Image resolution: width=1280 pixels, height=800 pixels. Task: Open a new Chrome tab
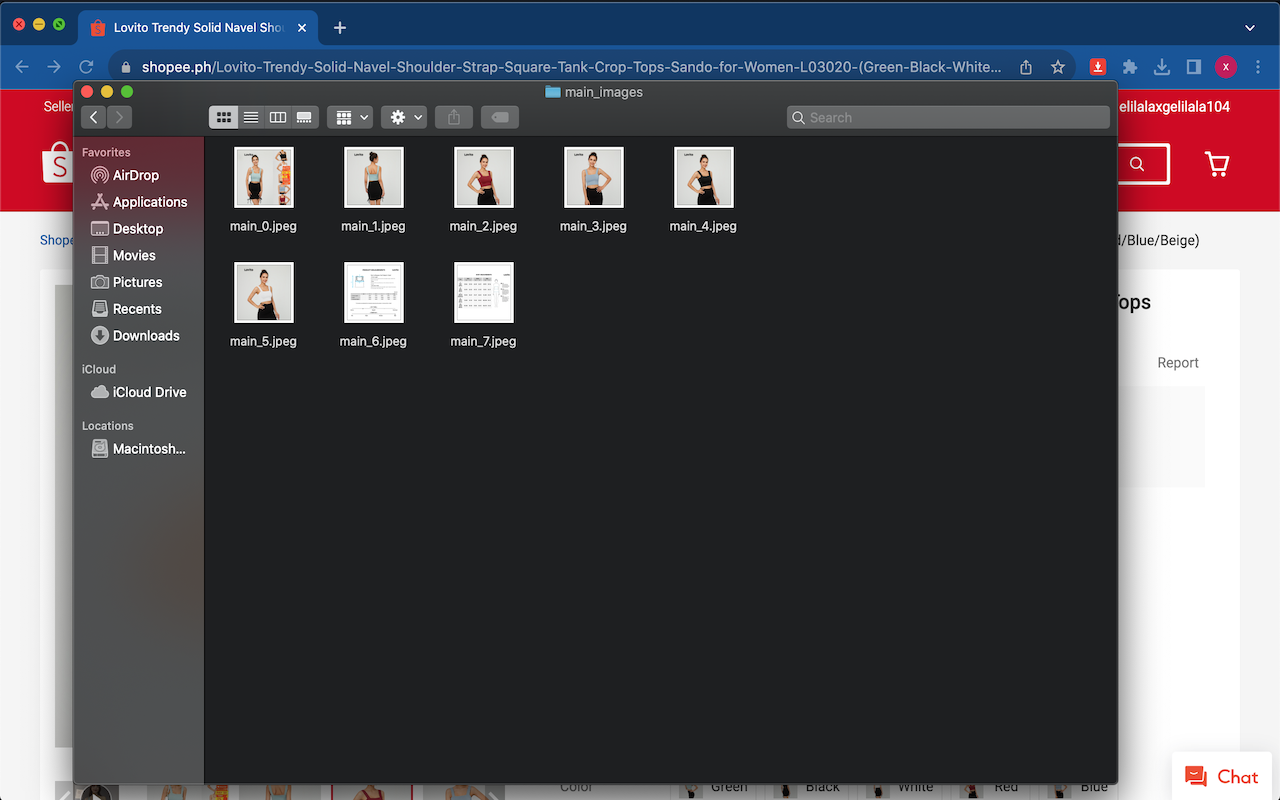(340, 28)
